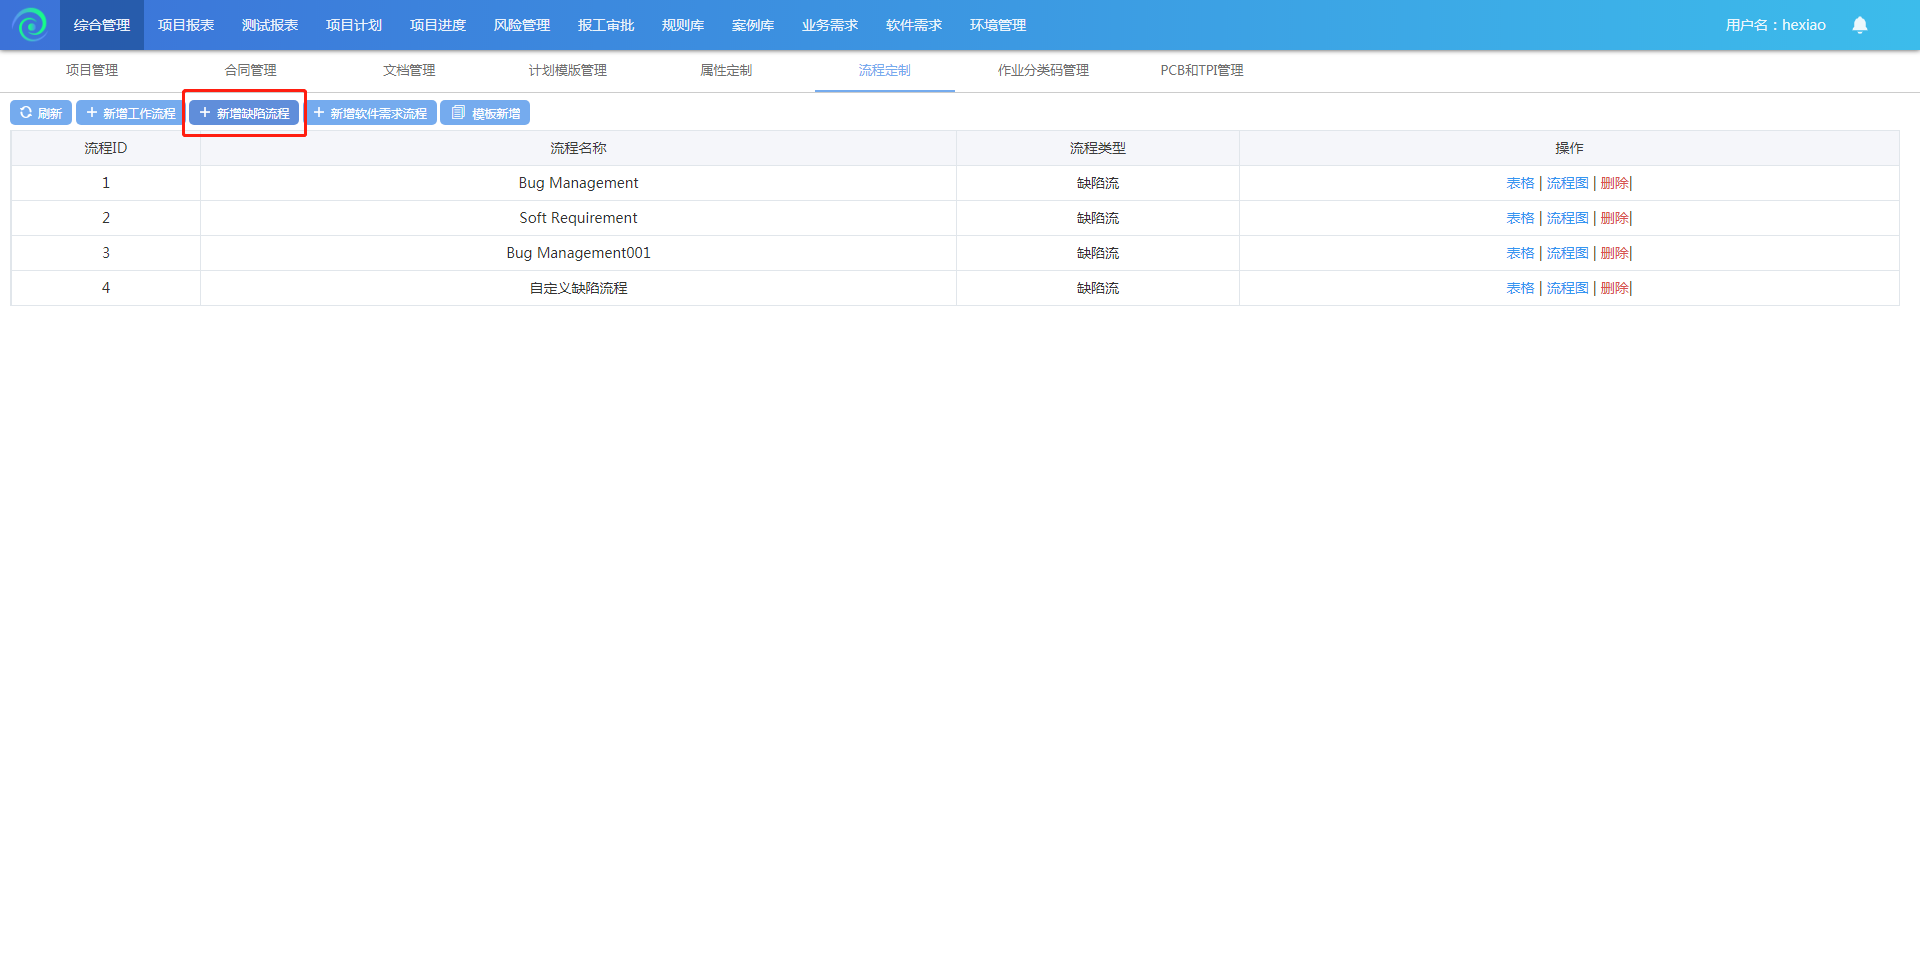Select the Soft Requirement name cell
The image size is (1920, 967).
[x=578, y=218]
